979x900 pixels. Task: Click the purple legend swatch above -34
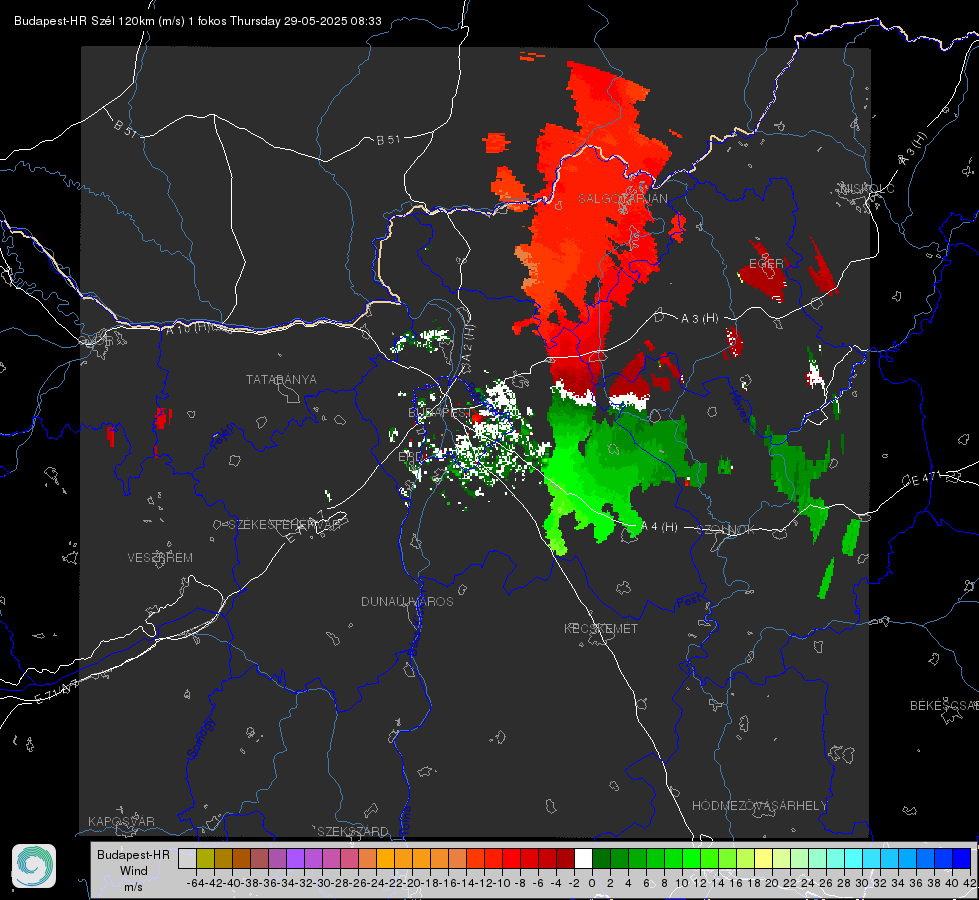click(295, 859)
